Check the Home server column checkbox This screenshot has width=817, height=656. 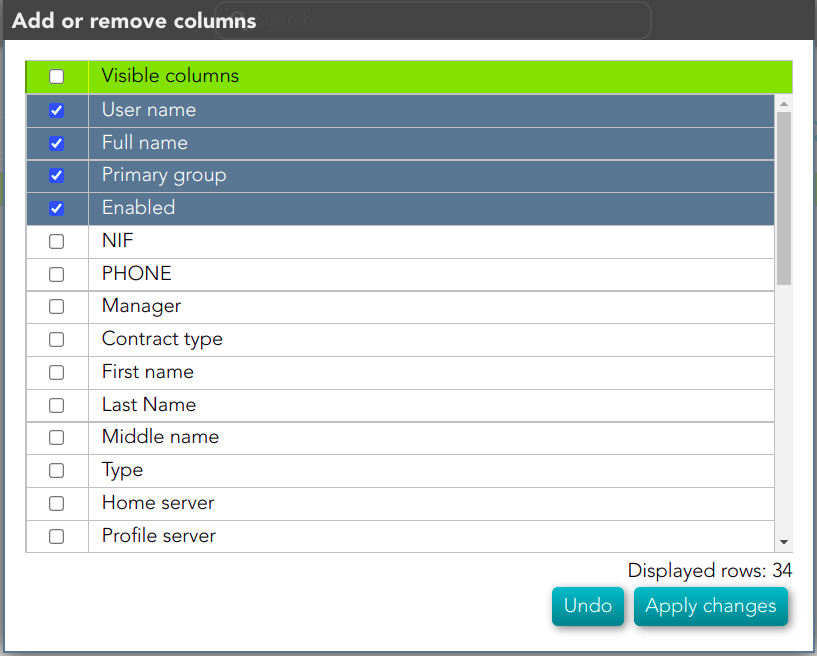coord(56,503)
